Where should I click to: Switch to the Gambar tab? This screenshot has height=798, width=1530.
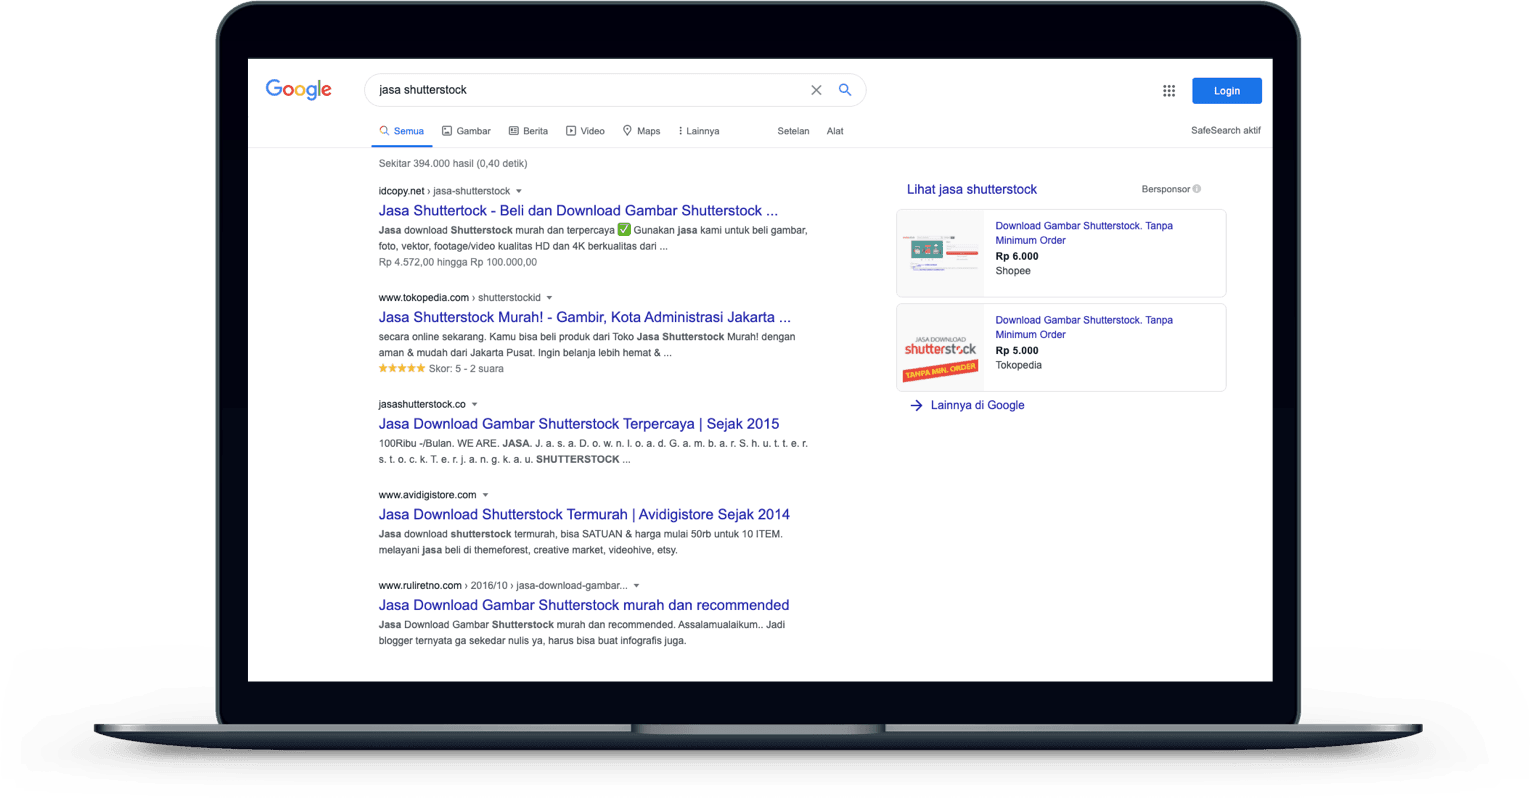(x=466, y=131)
